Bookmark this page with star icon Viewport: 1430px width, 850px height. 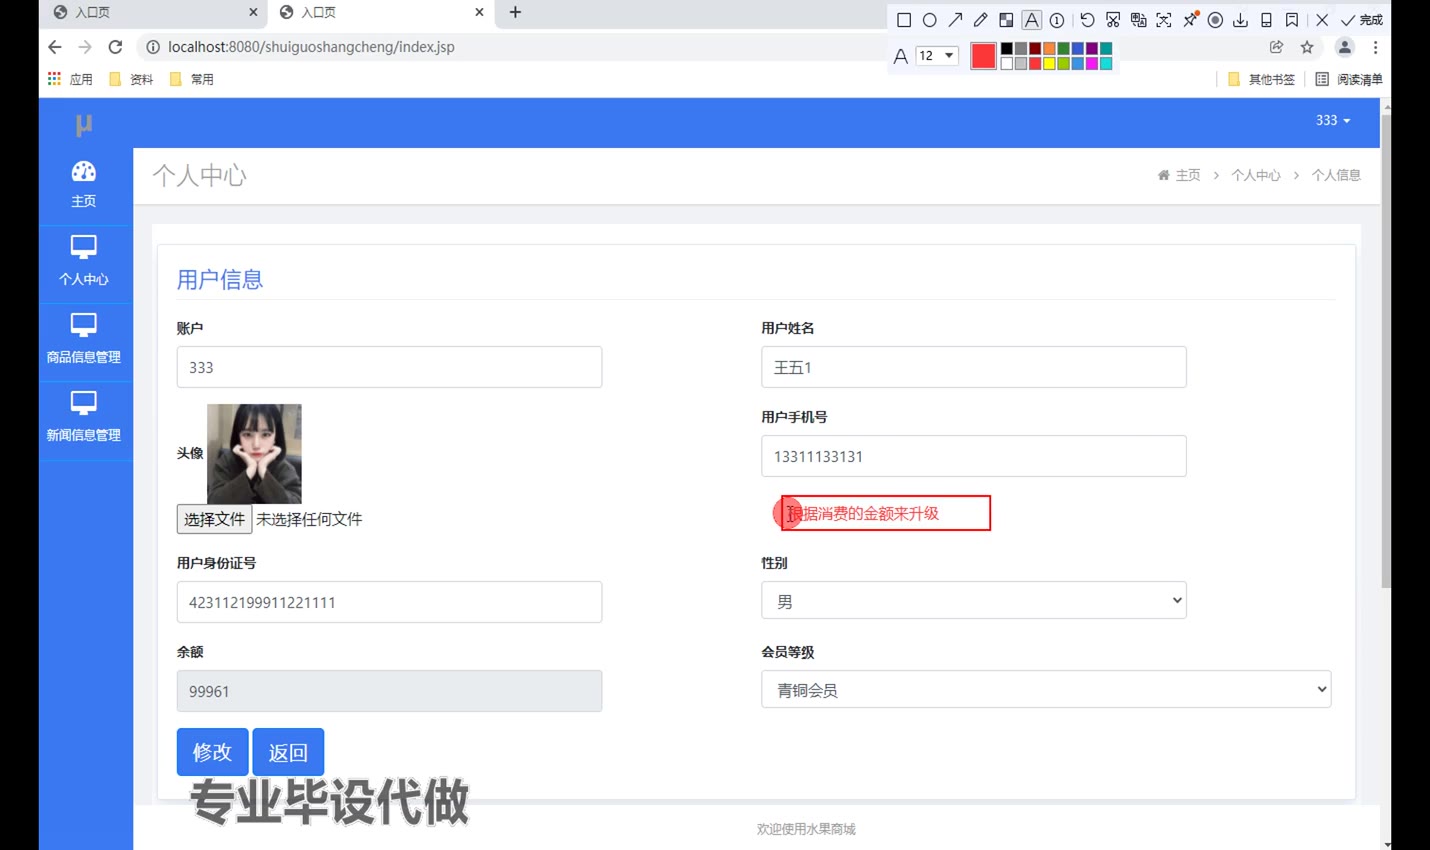tap(1307, 47)
